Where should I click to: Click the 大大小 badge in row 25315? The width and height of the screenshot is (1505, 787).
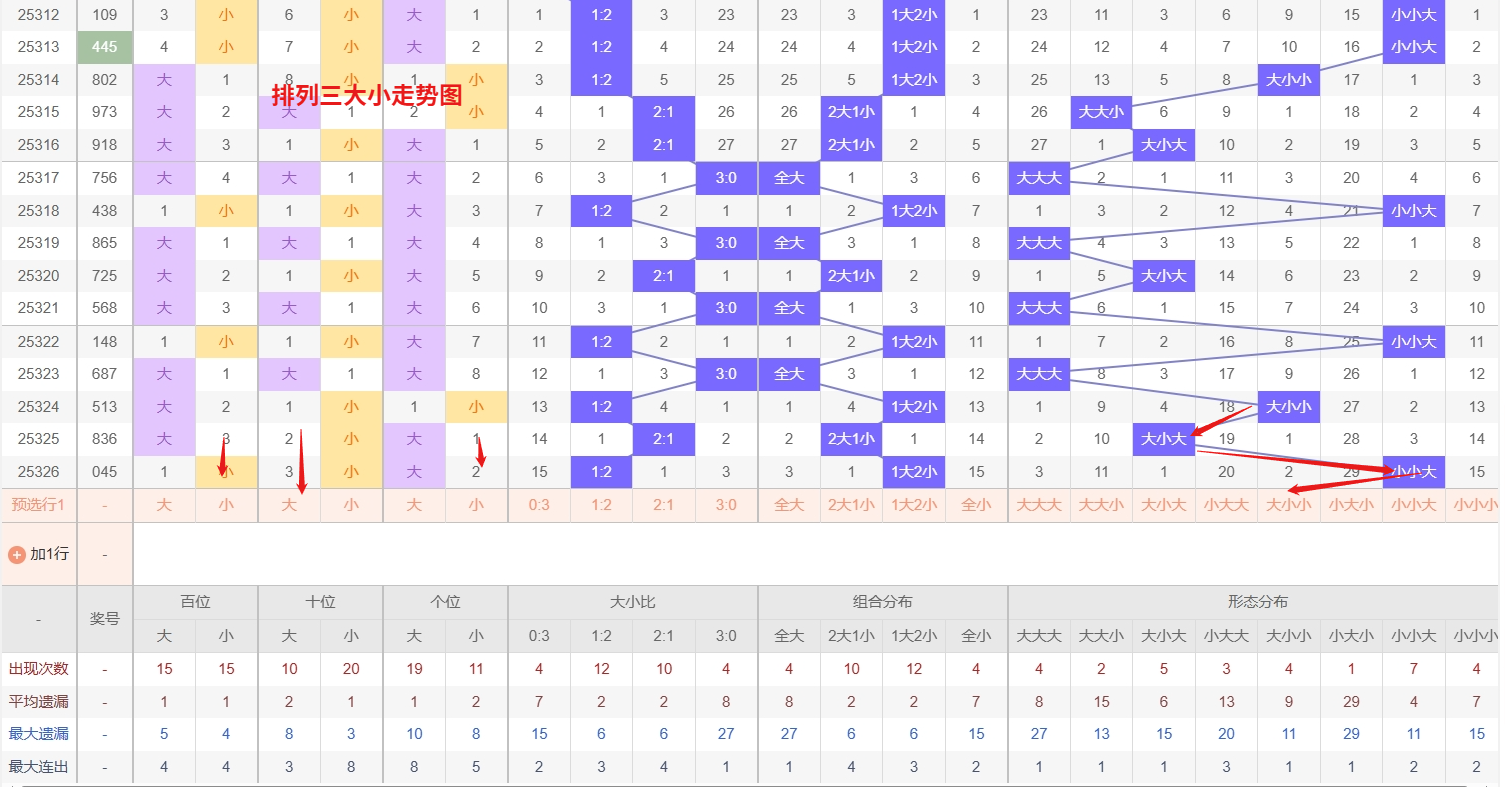(x=1101, y=112)
